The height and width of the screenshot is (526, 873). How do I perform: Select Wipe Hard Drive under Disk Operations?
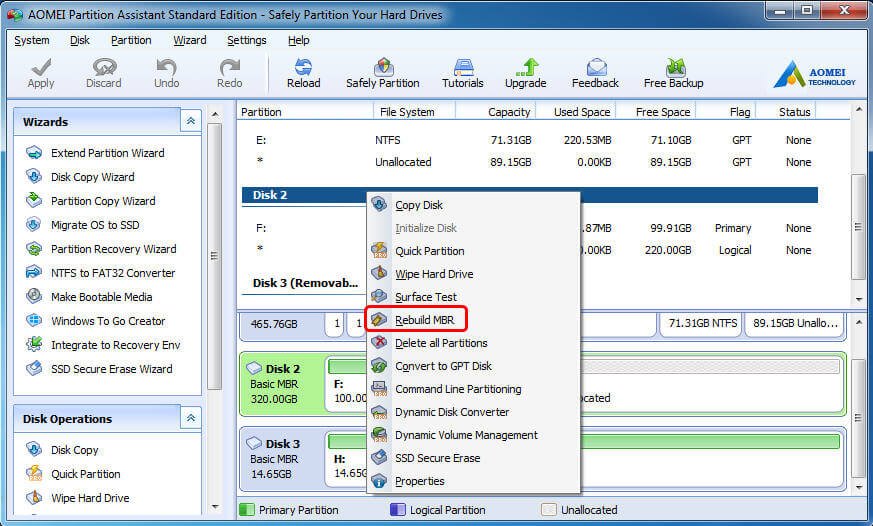click(77, 498)
